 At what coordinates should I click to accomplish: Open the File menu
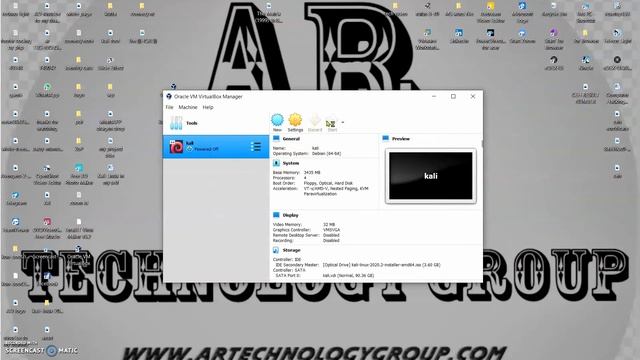pyautogui.click(x=169, y=107)
